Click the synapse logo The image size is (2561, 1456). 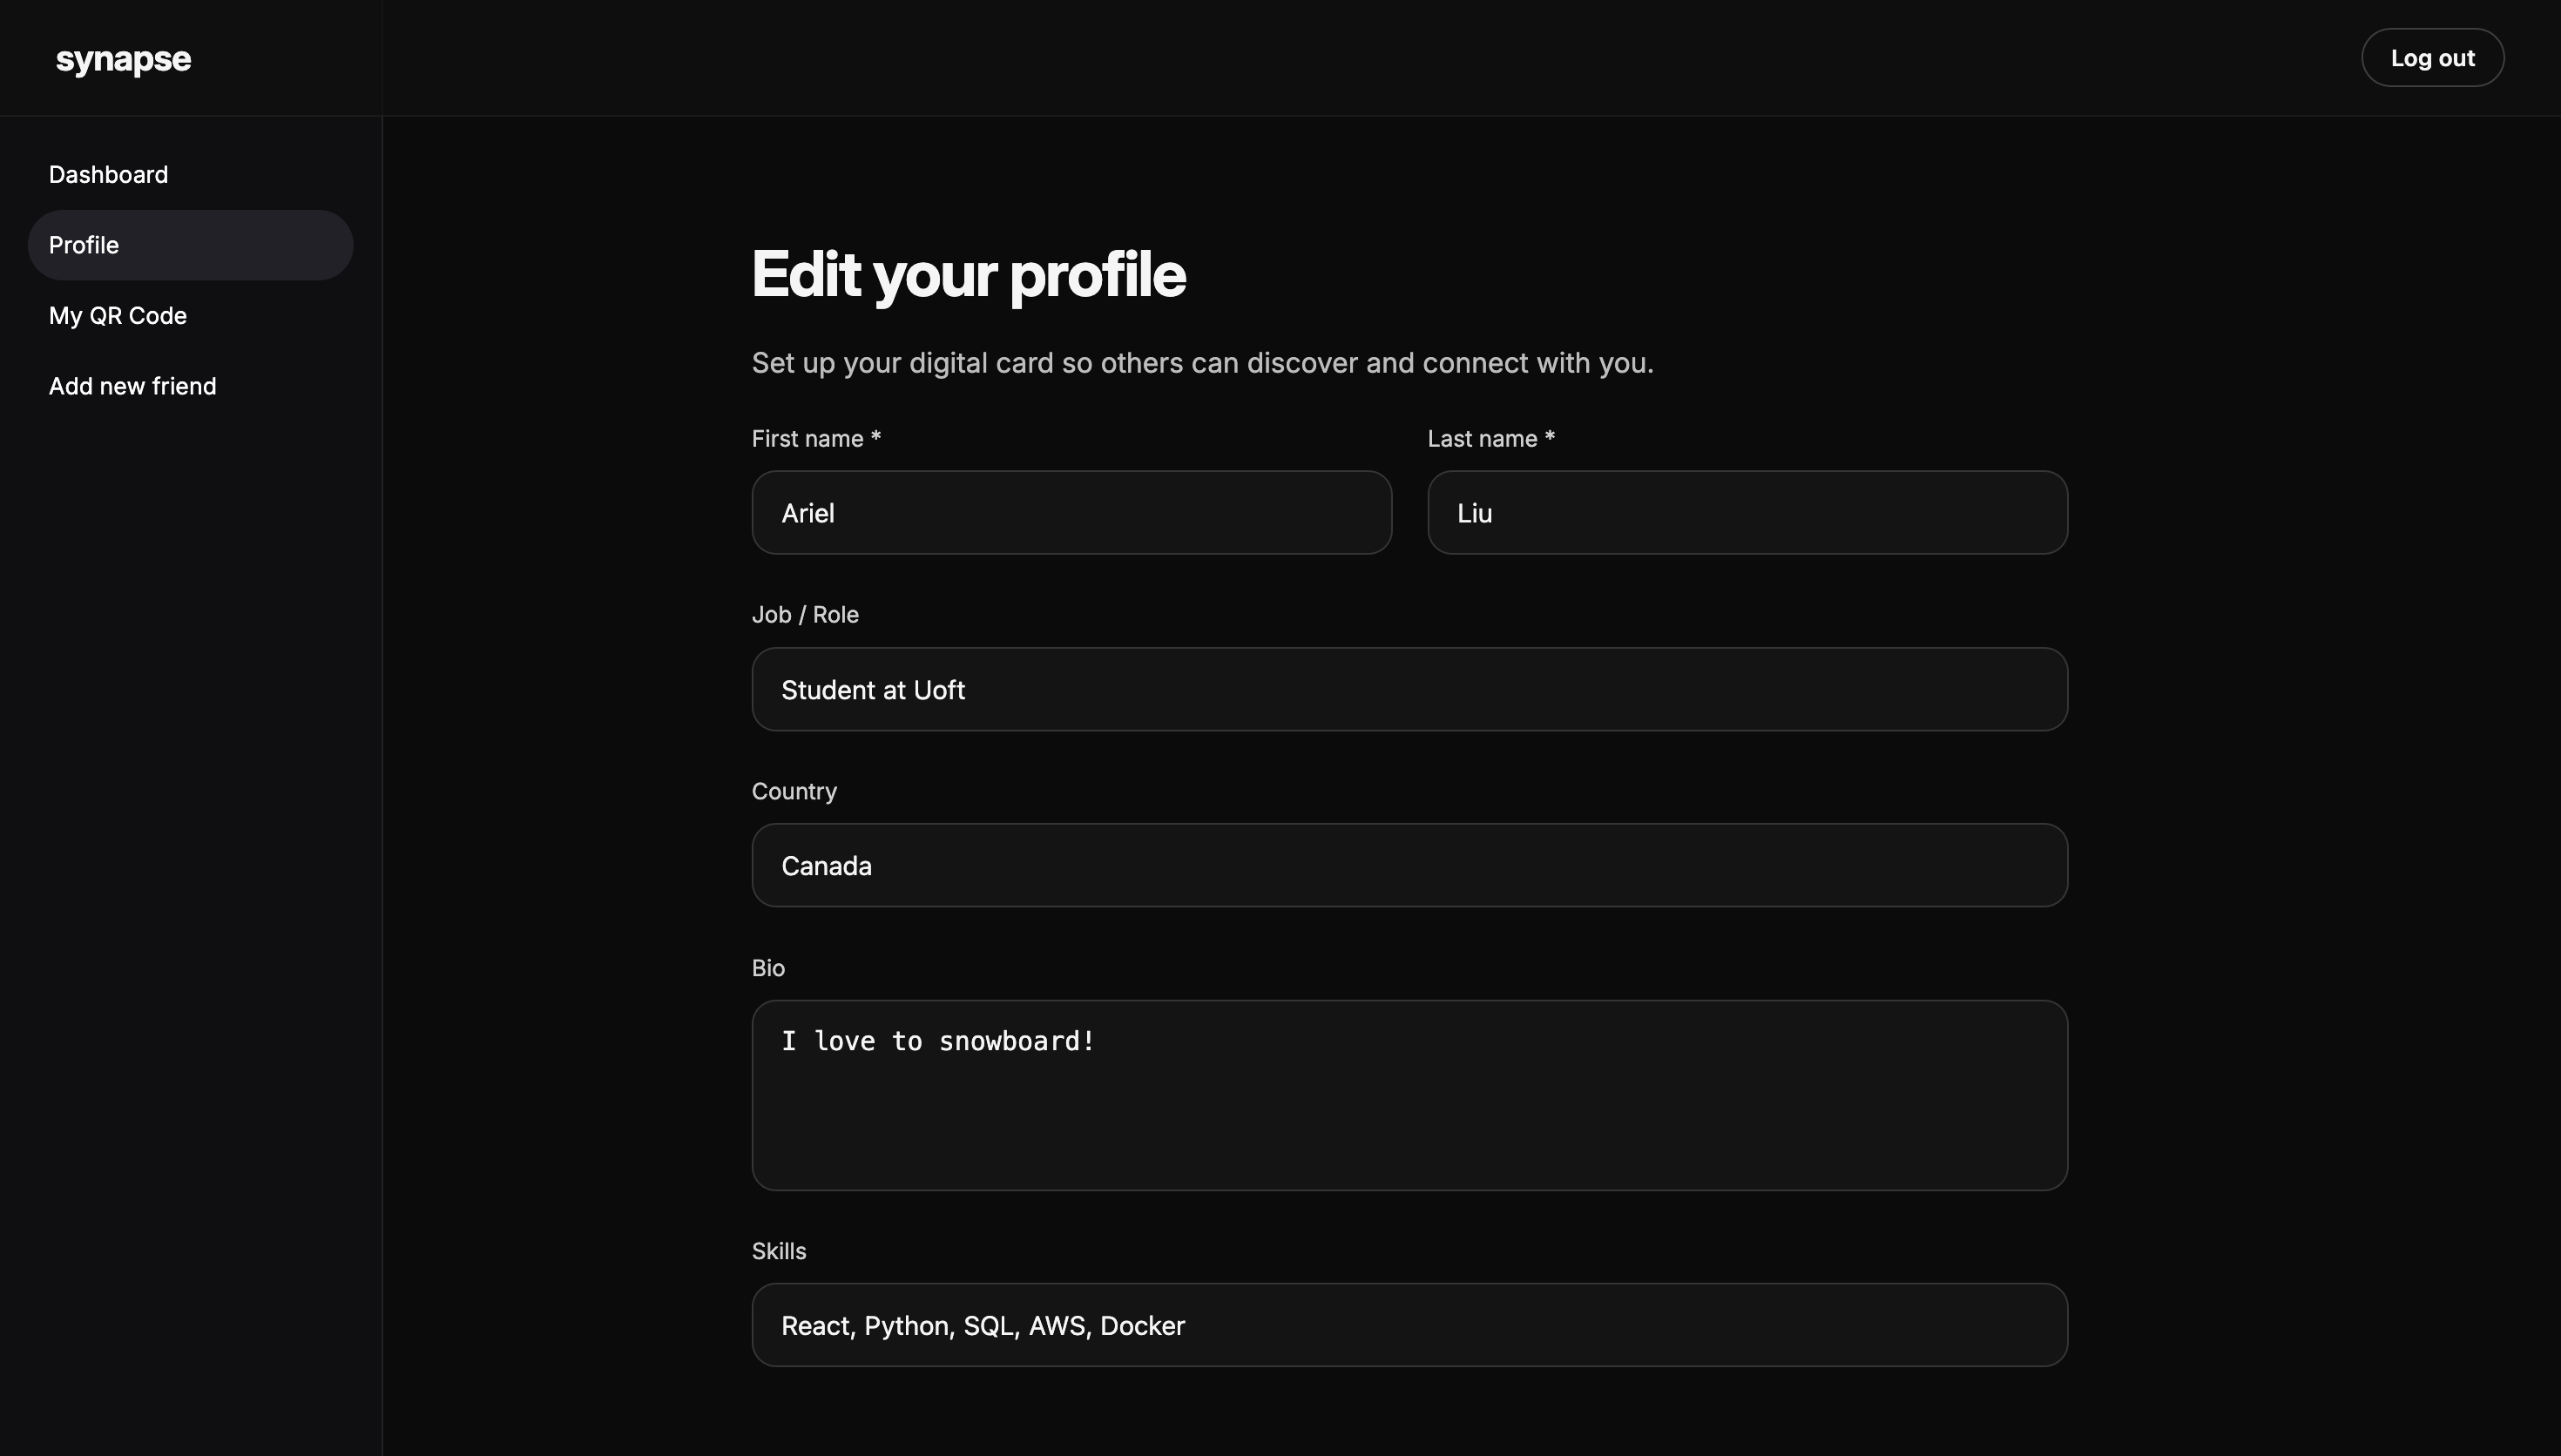[123, 60]
